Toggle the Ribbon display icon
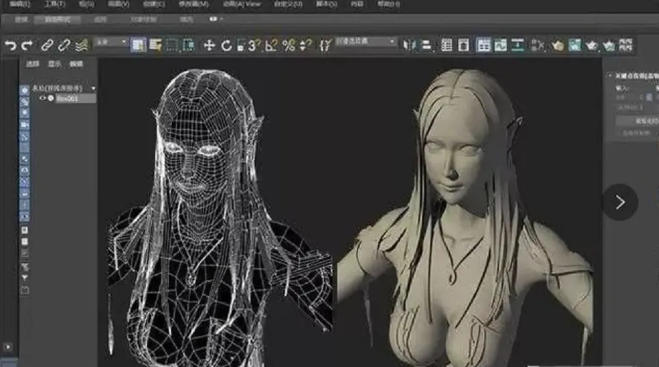The image size is (659, 367). click(x=483, y=45)
